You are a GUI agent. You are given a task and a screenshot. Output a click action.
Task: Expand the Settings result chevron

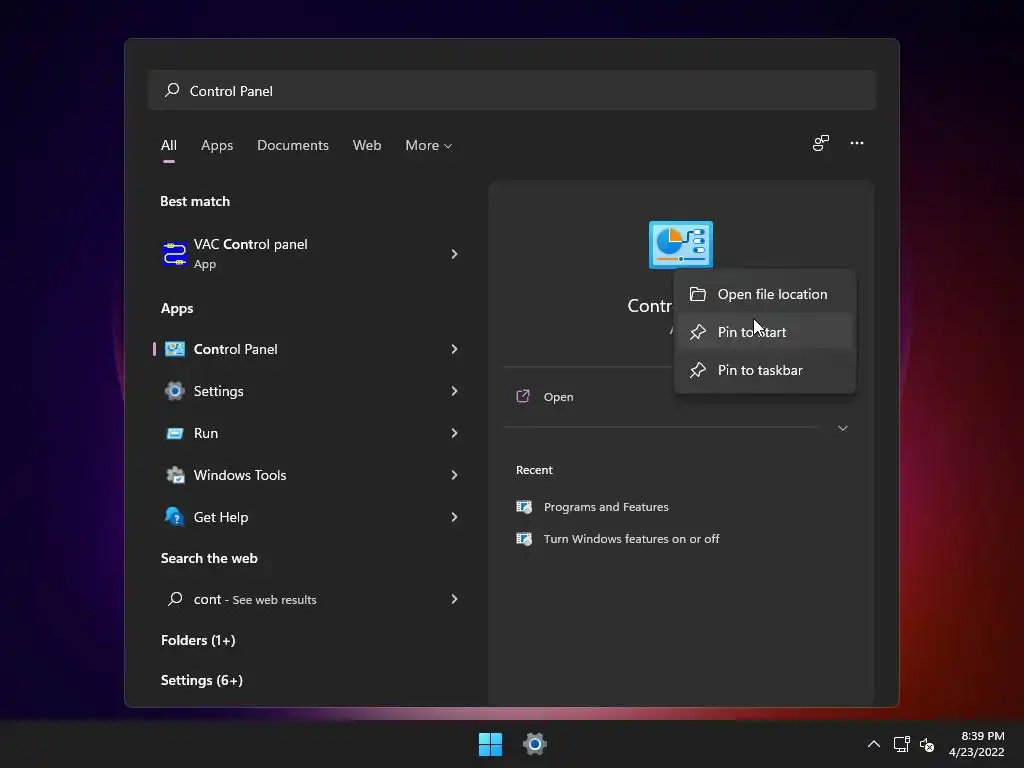click(455, 391)
